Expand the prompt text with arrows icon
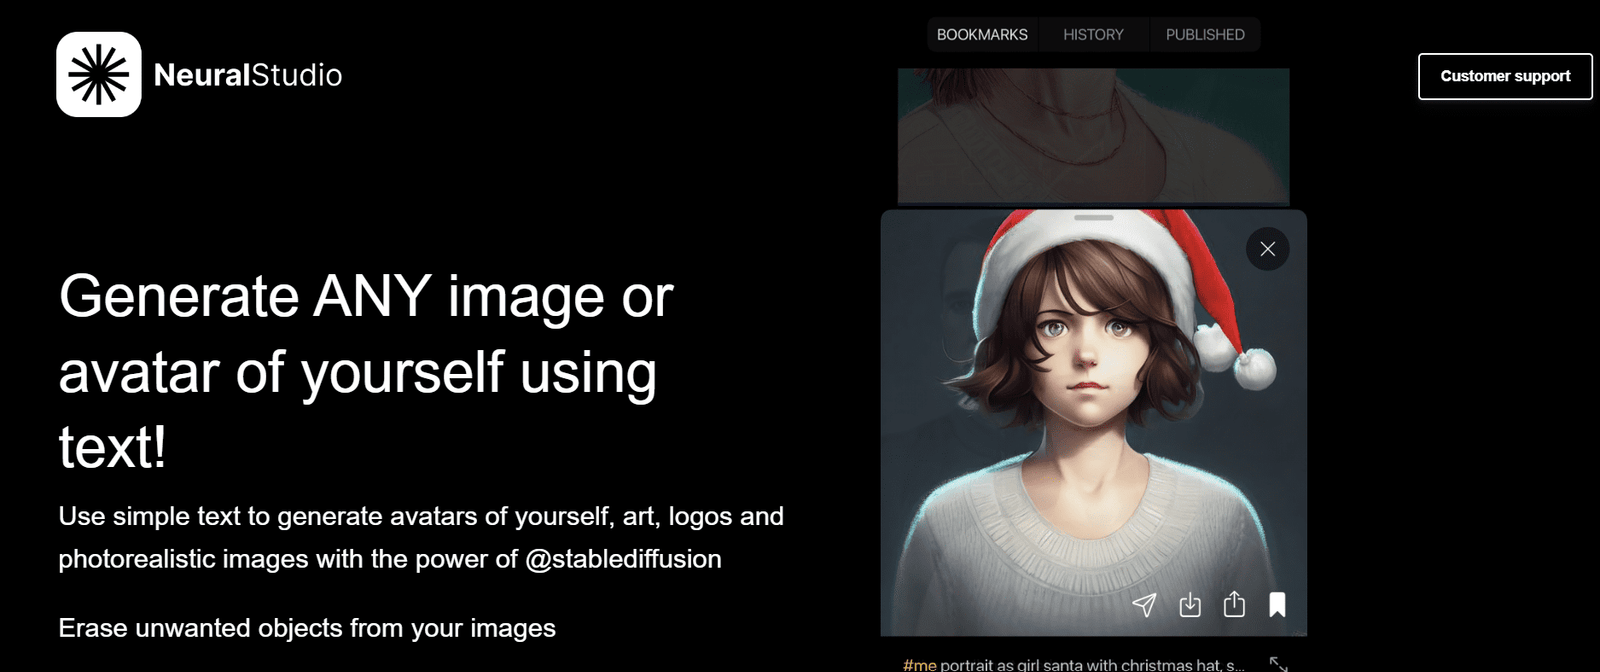The image size is (1600, 672). tap(1278, 663)
